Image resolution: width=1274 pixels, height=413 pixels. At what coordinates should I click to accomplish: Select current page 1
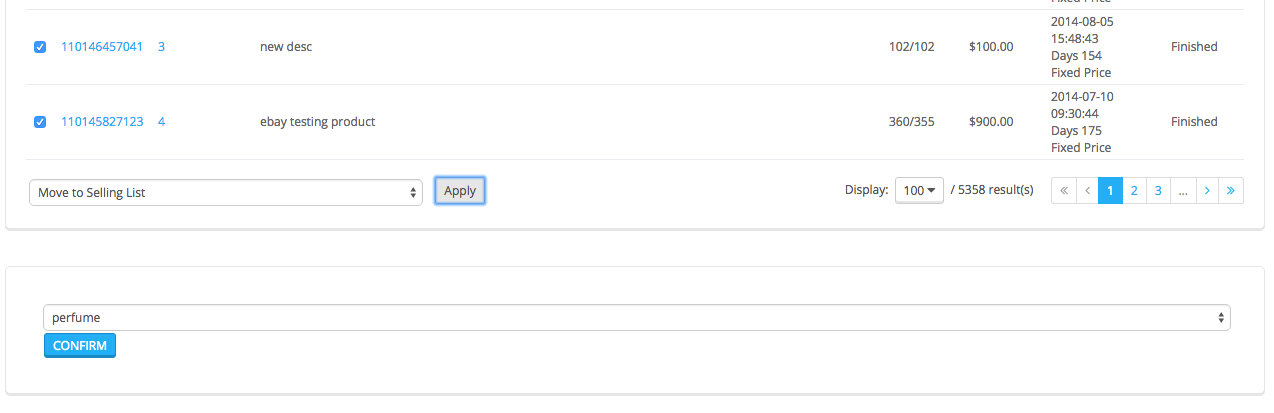pyautogui.click(x=1110, y=191)
